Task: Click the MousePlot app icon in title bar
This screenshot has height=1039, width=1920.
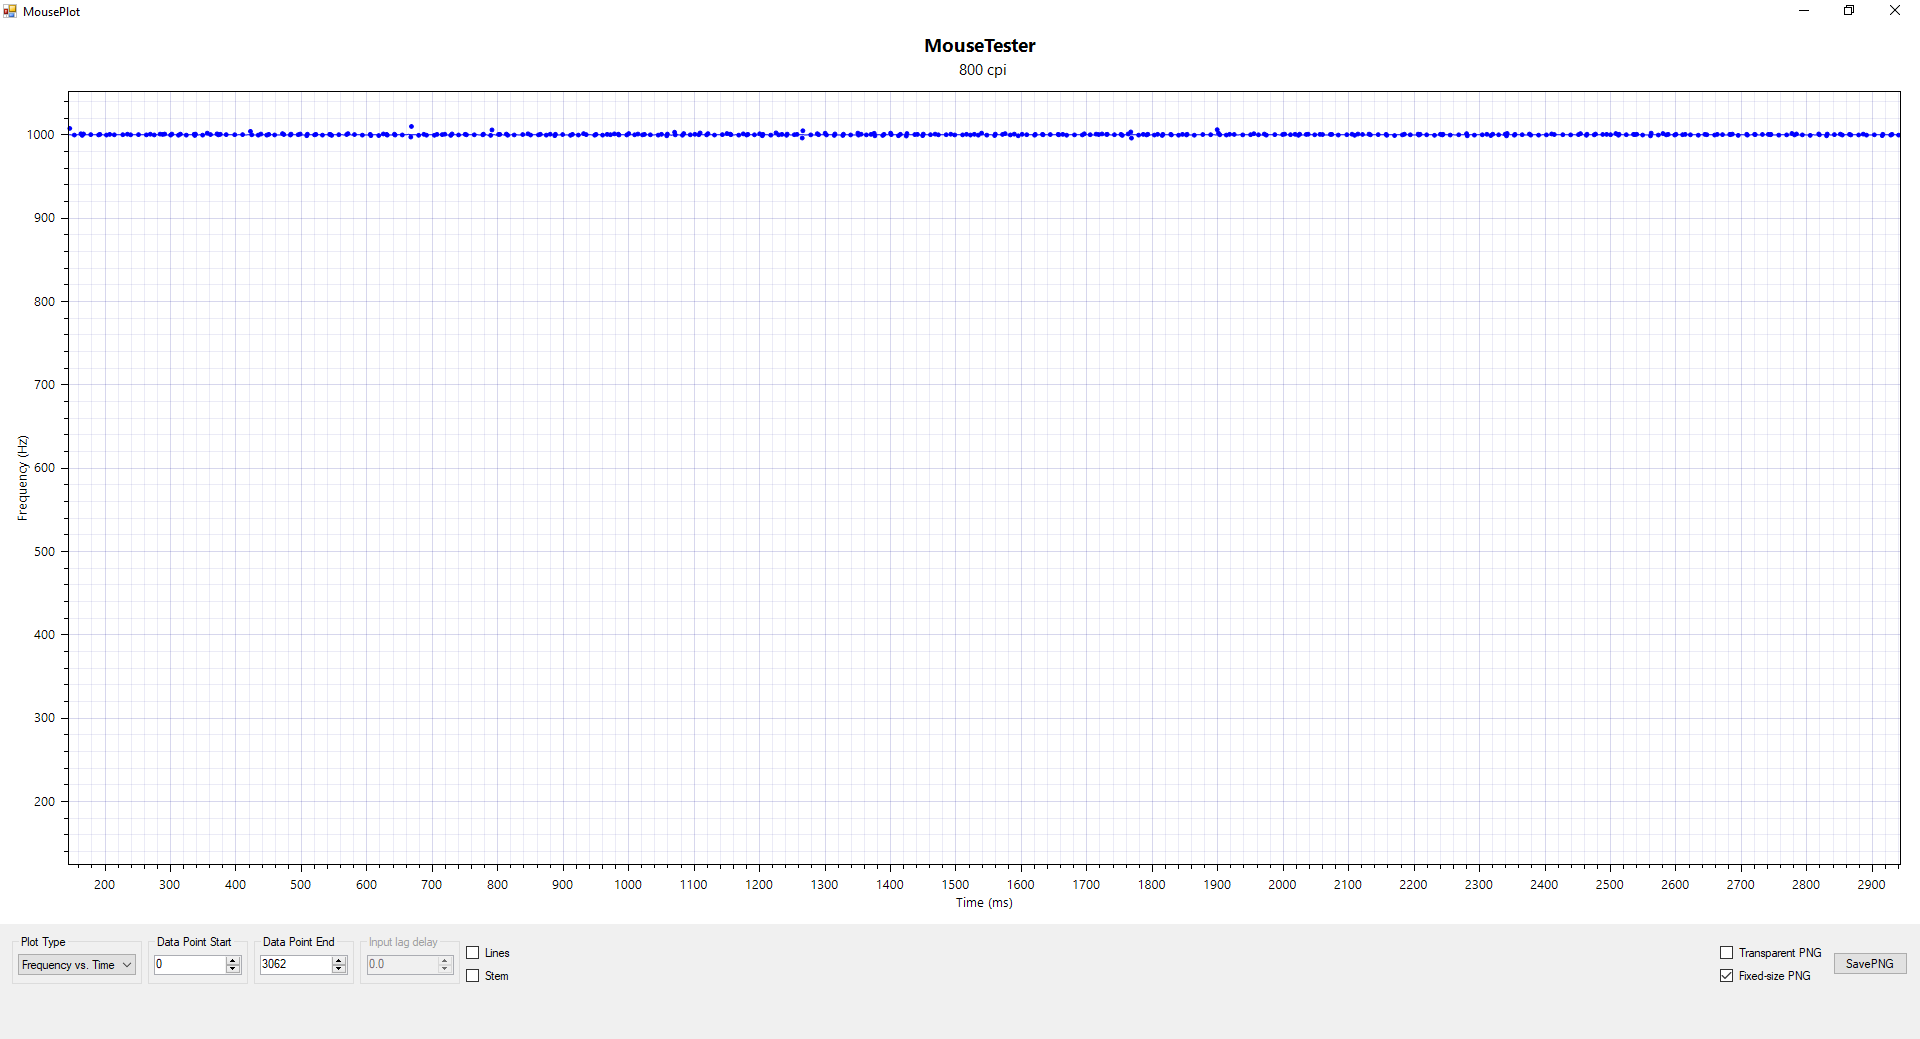Action: tap(10, 11)
